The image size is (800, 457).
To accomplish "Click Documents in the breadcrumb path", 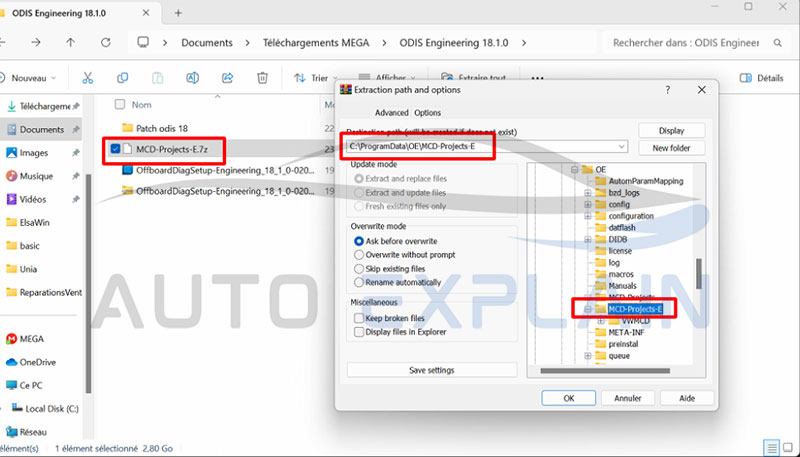I will (207, 43).
